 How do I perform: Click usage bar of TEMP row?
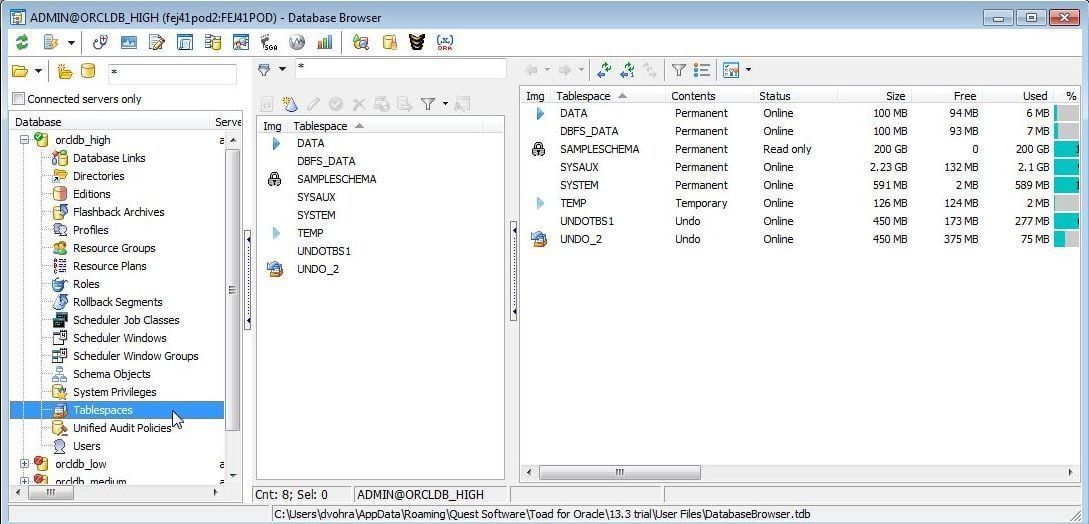point(1067,203)
